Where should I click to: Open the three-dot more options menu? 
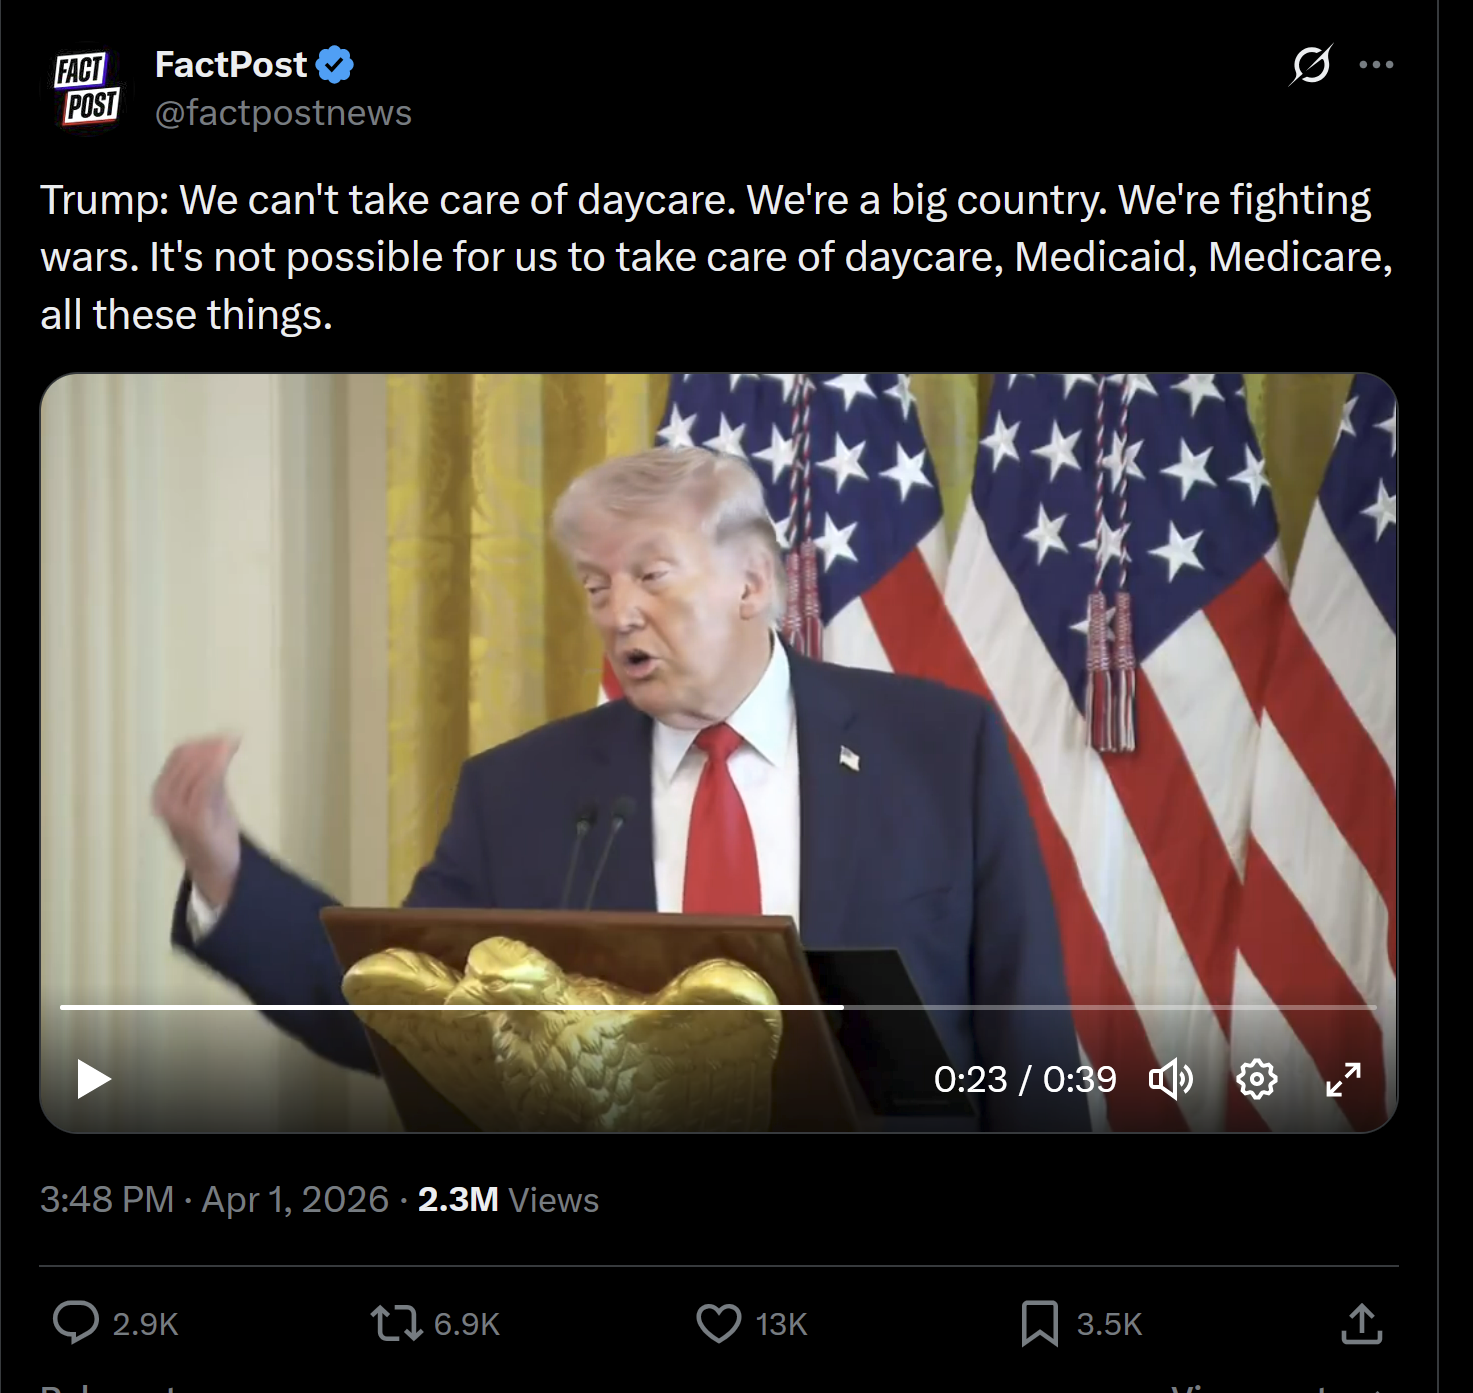click(x=1376, y=65)
